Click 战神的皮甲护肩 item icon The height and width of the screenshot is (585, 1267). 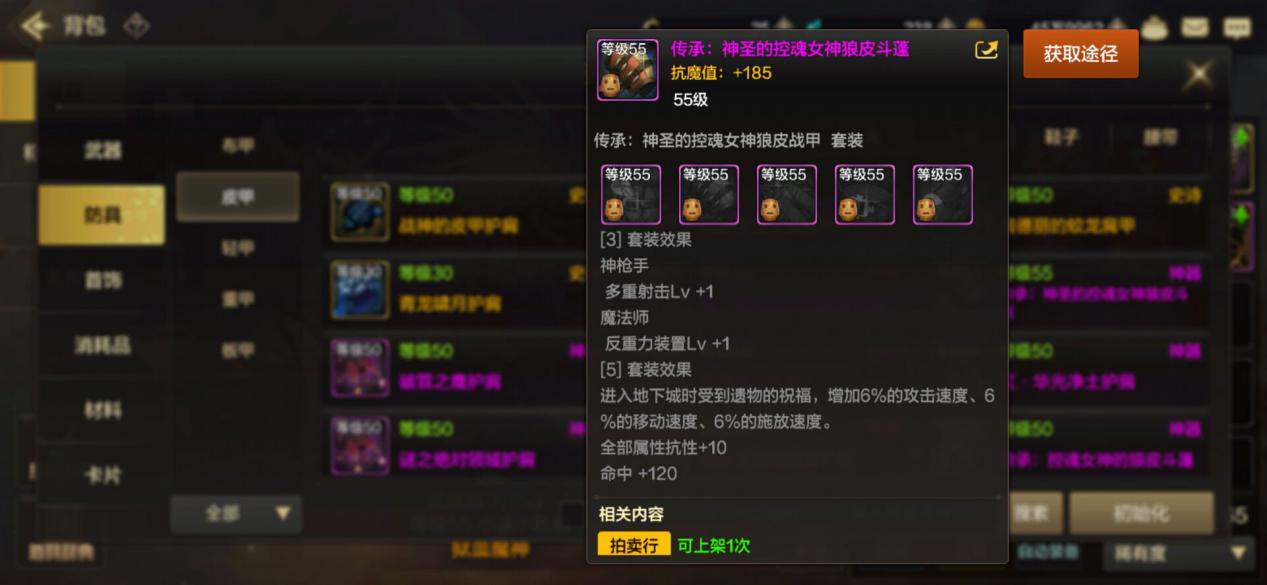[360, 211]
